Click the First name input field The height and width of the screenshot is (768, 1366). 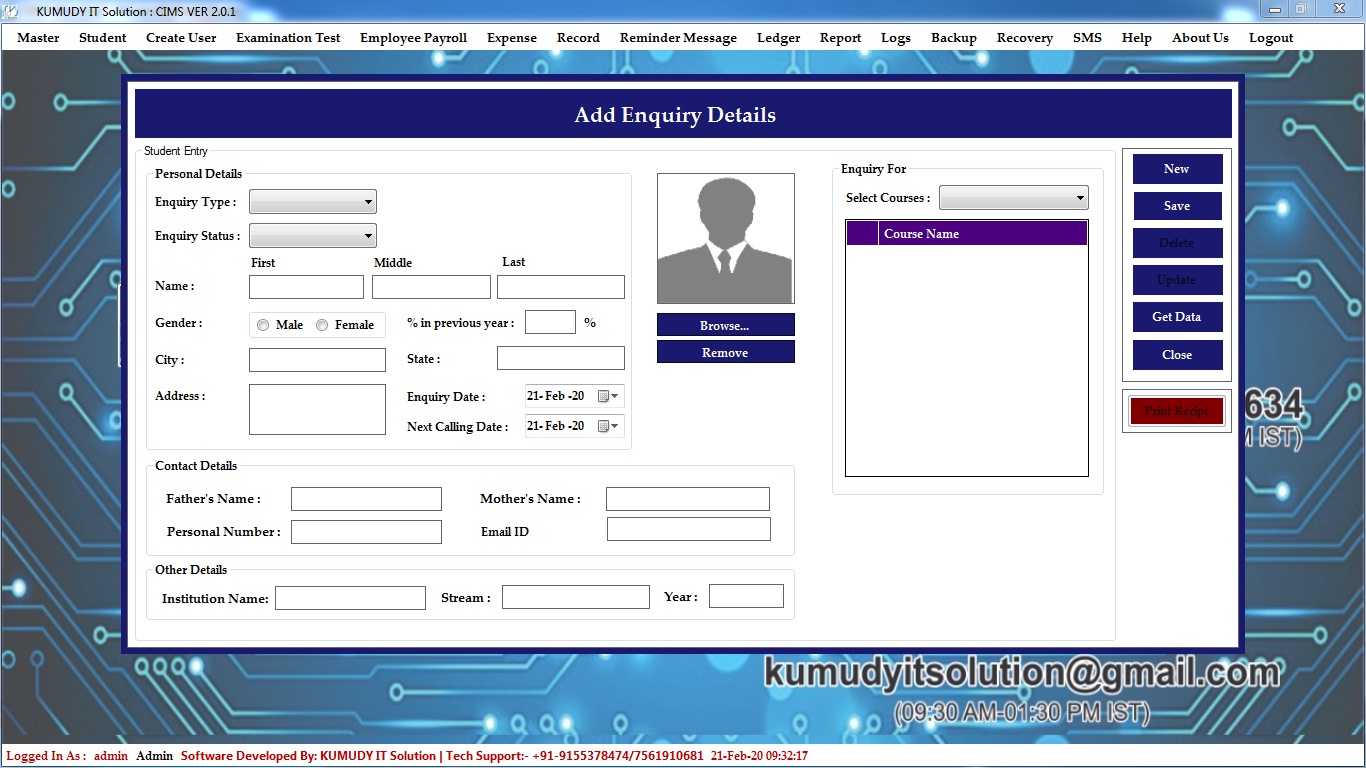(x=306, y=287)
